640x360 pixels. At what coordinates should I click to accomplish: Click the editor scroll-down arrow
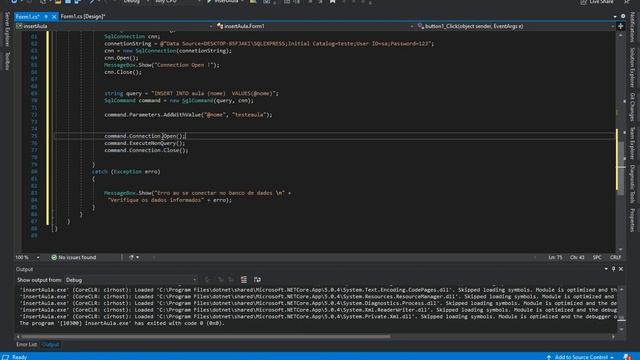(620, 249)
